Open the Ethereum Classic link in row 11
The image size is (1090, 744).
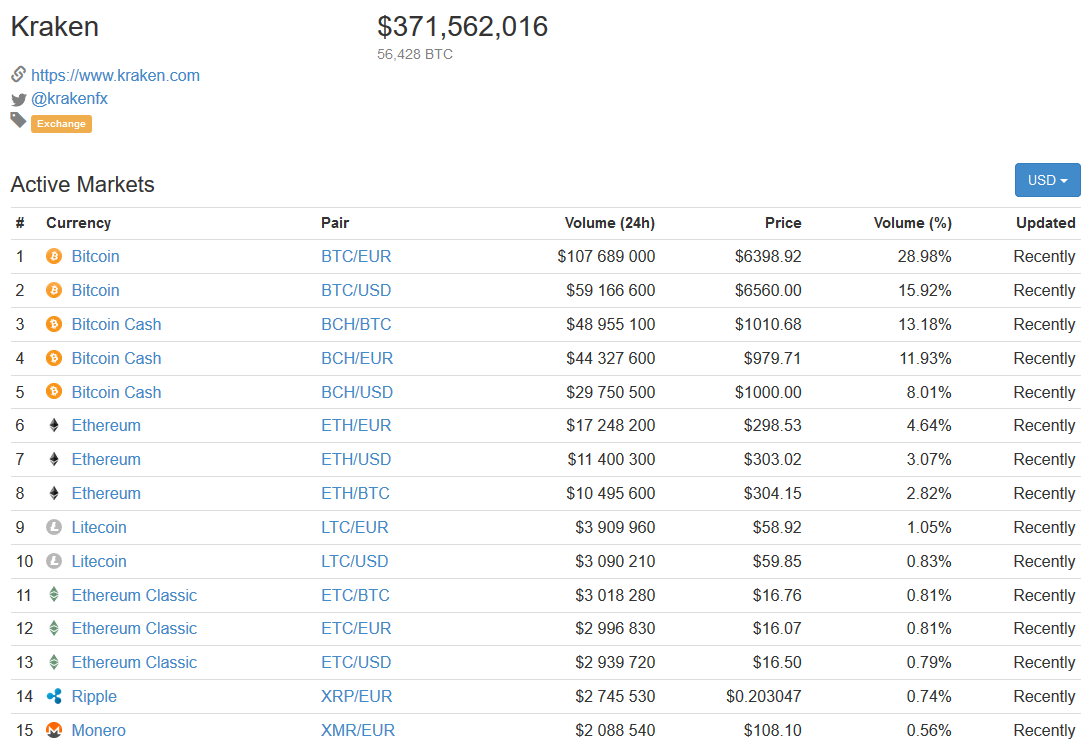[x=134, y=595]
